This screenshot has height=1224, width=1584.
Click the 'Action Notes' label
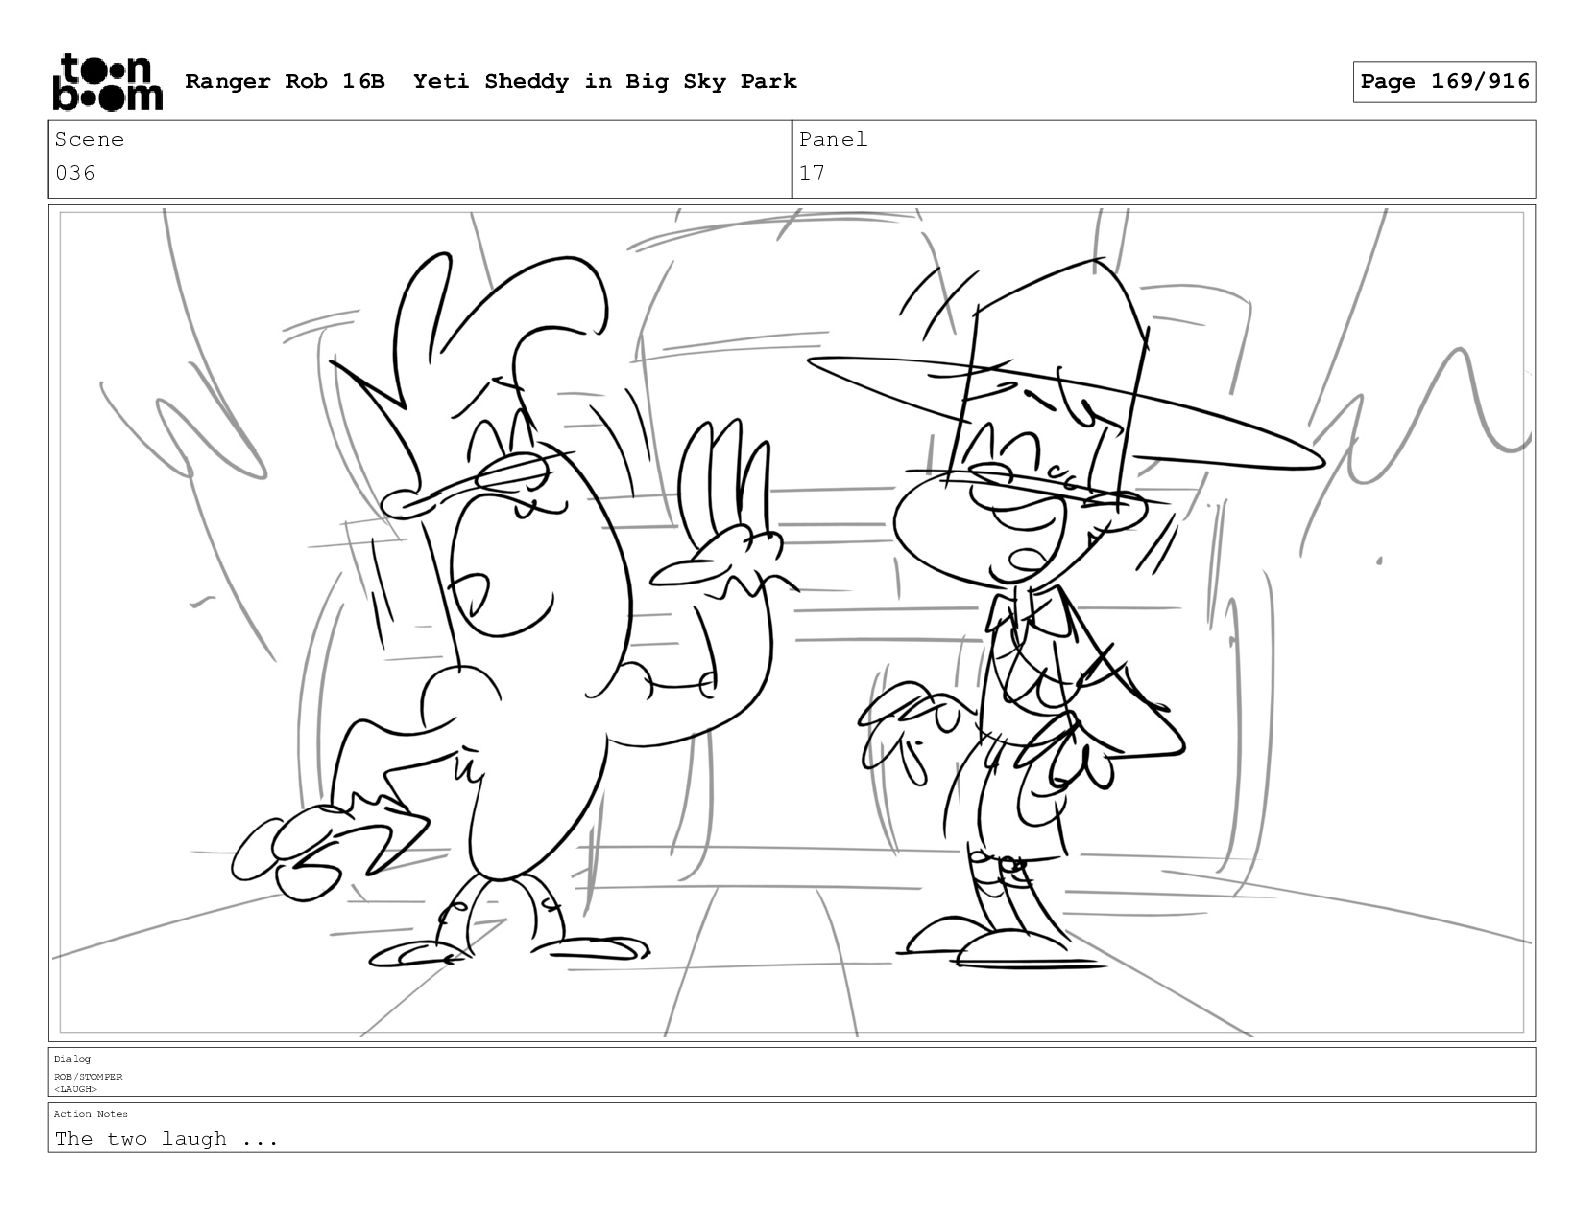point(91,1113)
